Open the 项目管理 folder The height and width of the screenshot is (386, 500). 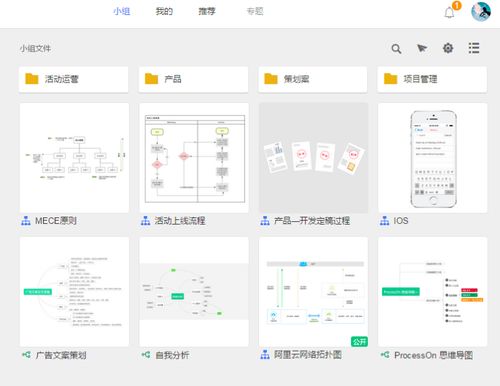(432, 79)
